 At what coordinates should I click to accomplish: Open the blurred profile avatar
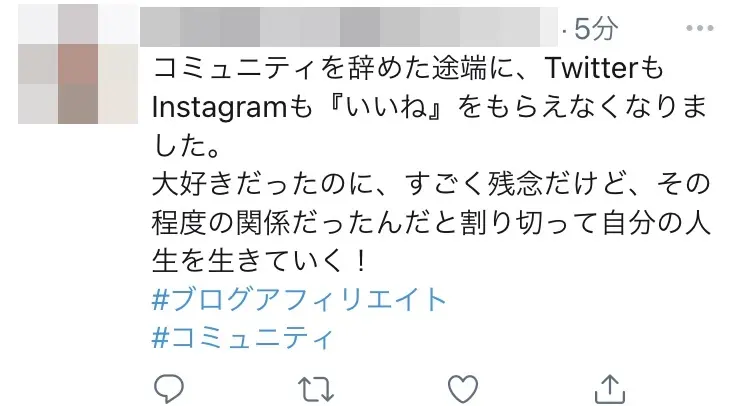point(78,64)
